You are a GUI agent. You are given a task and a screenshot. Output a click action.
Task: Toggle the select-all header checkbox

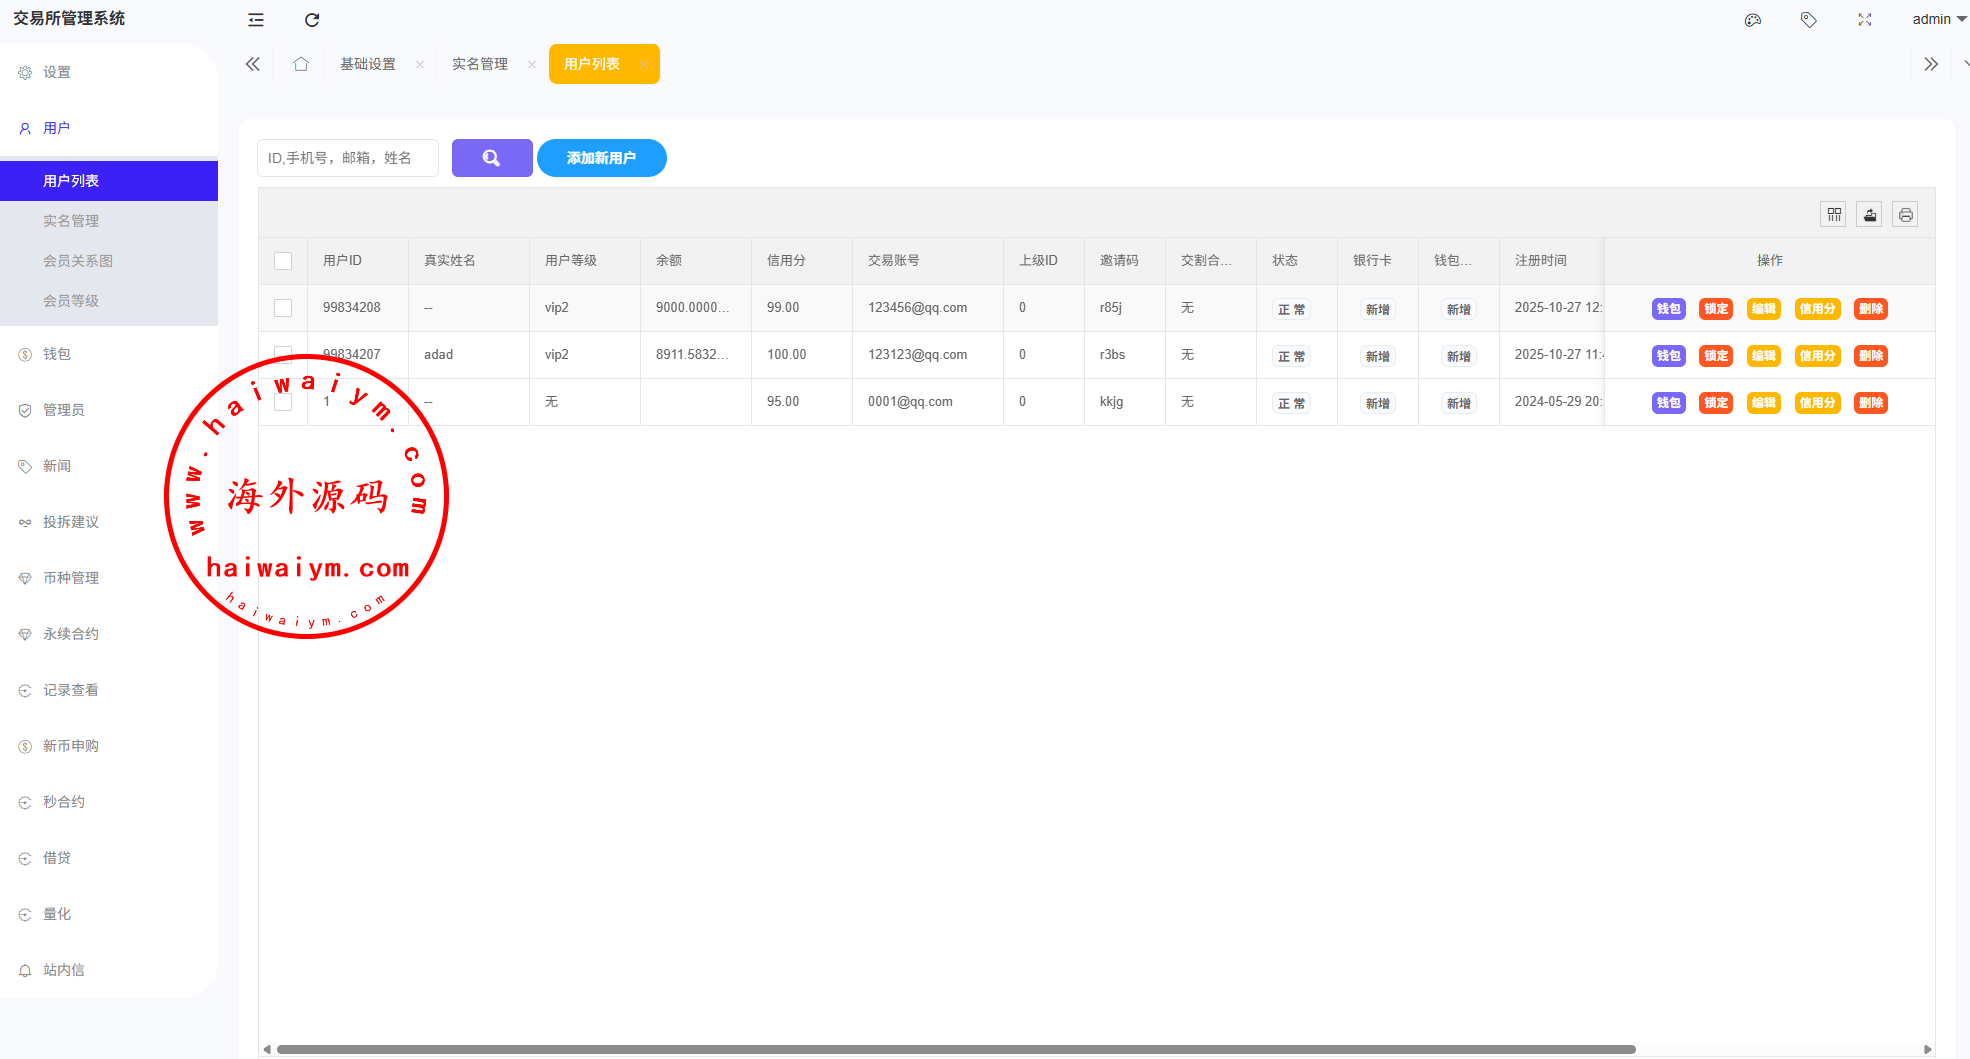(283, 261)
